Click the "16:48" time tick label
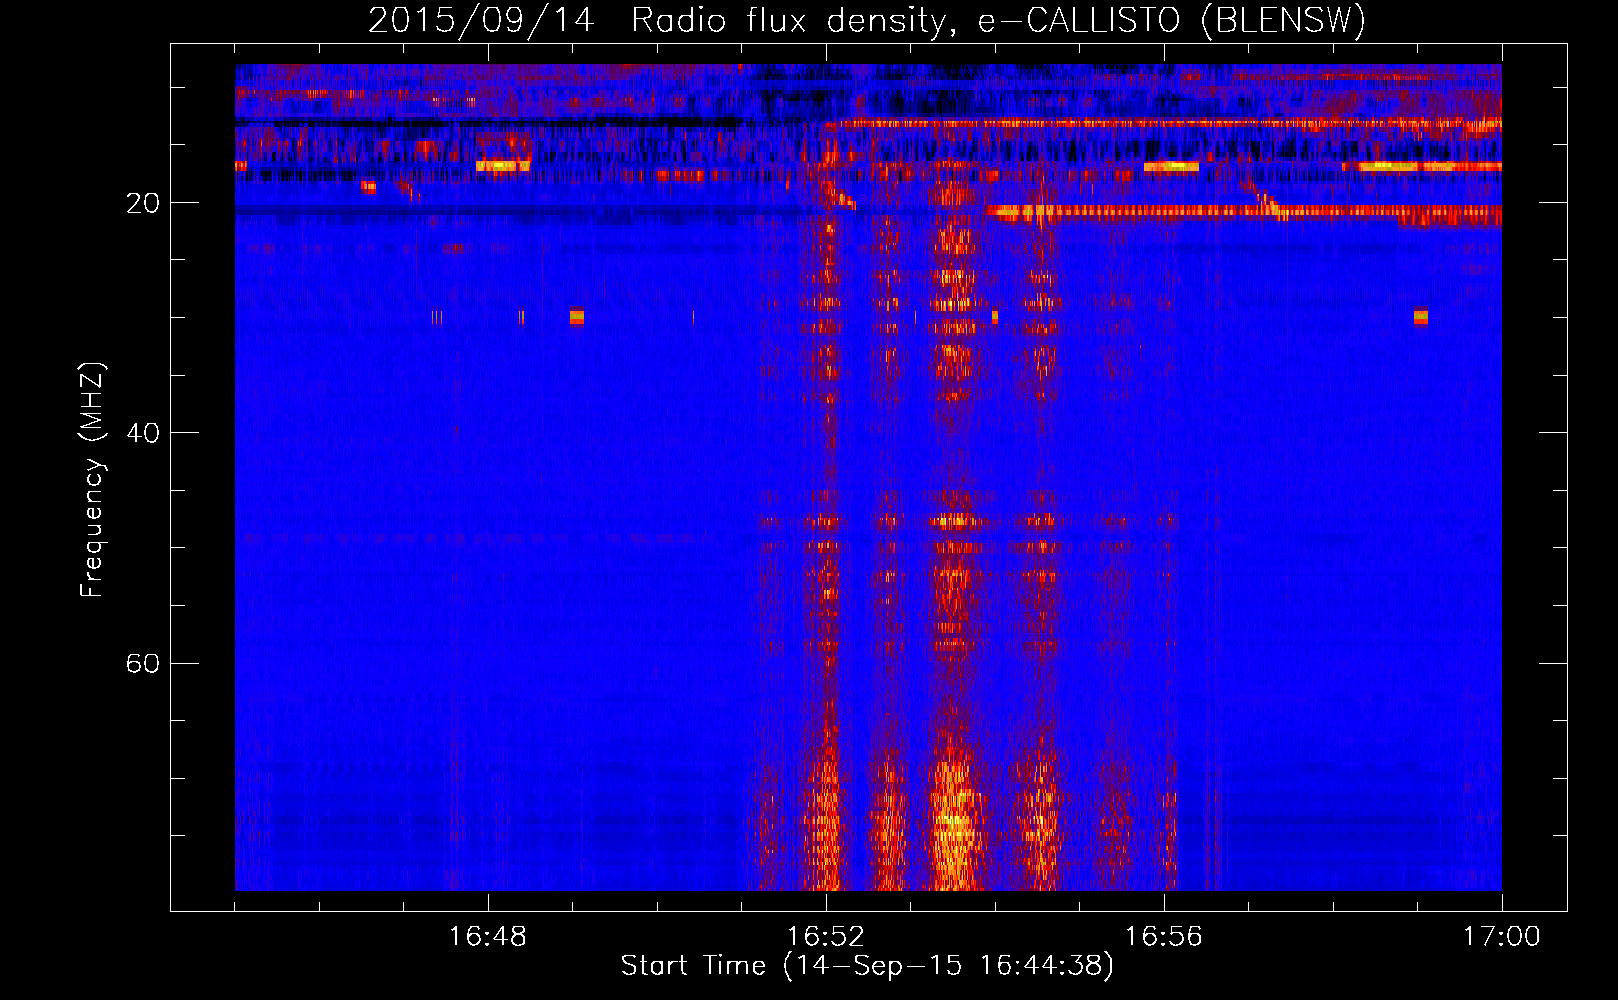The height and width of the screenshot is (1000, 1618). coord(488,936)
